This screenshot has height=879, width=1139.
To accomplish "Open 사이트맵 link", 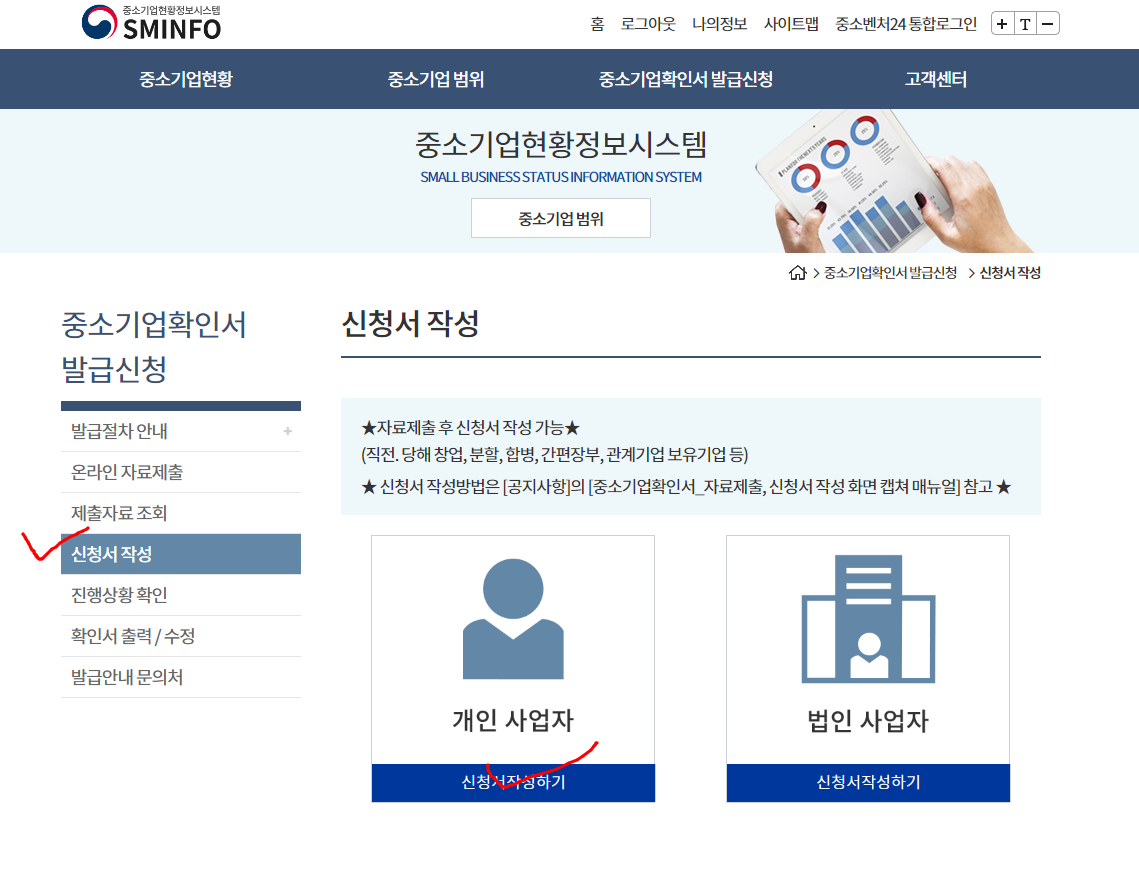I will click(791, 24).
